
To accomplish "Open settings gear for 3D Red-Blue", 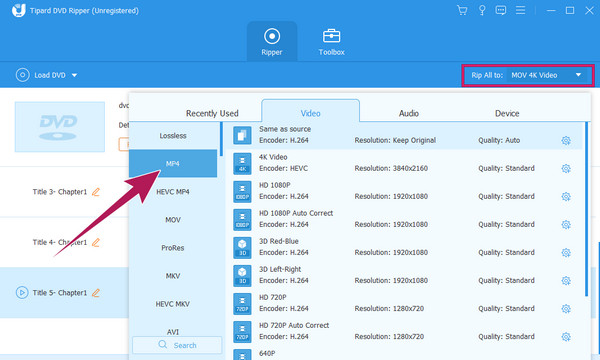I will point(566,252).
